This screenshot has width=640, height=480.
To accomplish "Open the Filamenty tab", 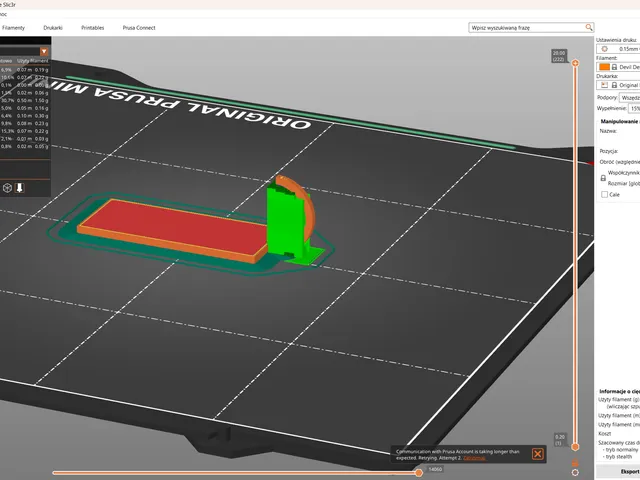I will click(x=13, y=28).
